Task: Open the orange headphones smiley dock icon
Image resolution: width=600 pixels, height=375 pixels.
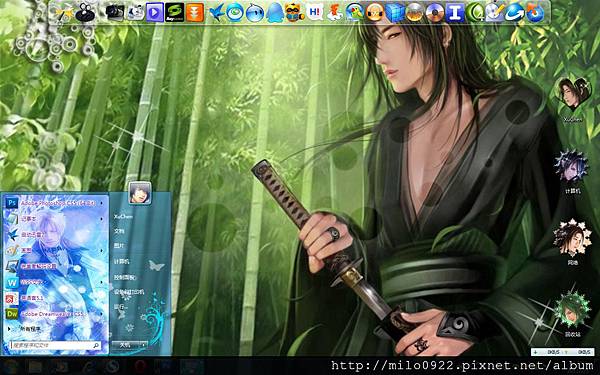Action: click(x=375, y=13)
